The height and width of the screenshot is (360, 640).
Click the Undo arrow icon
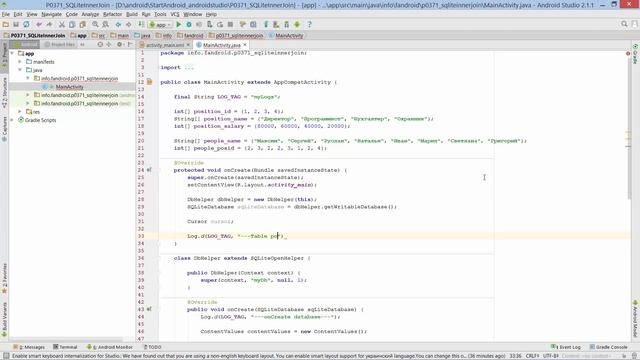point(39,24)
